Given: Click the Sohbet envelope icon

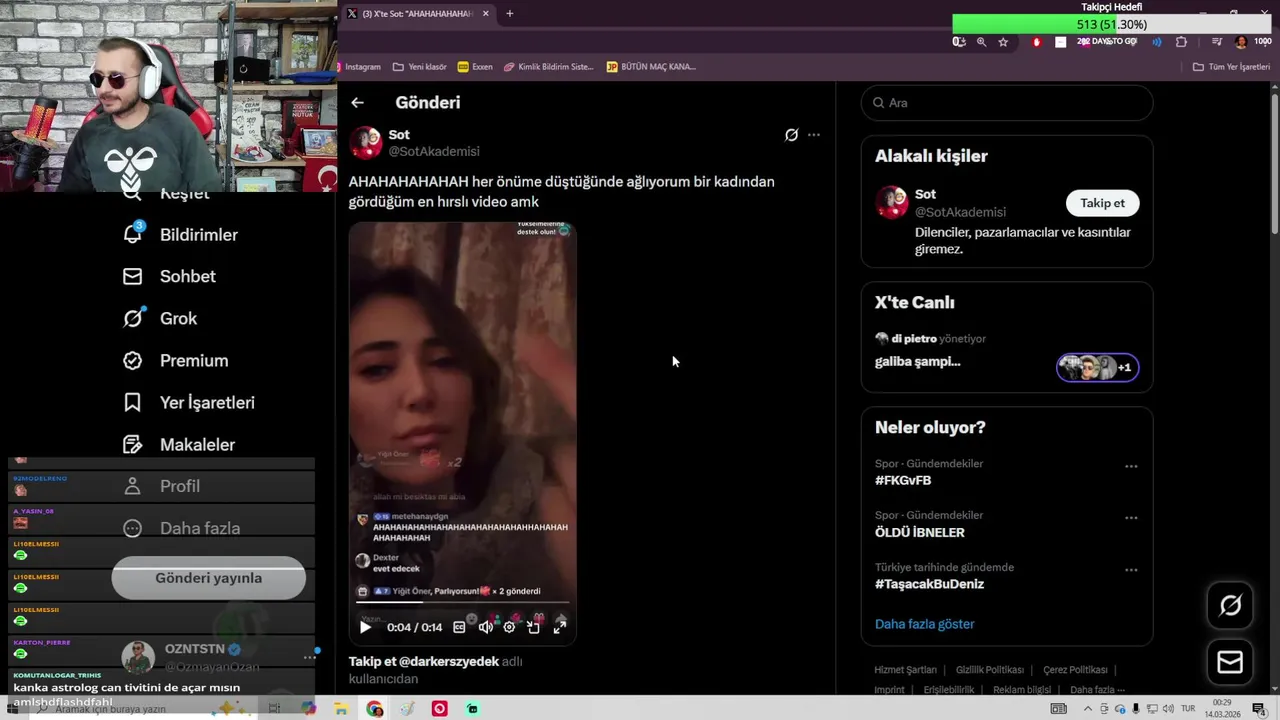Looking at the screenshot, I should (x=132, y=276).
